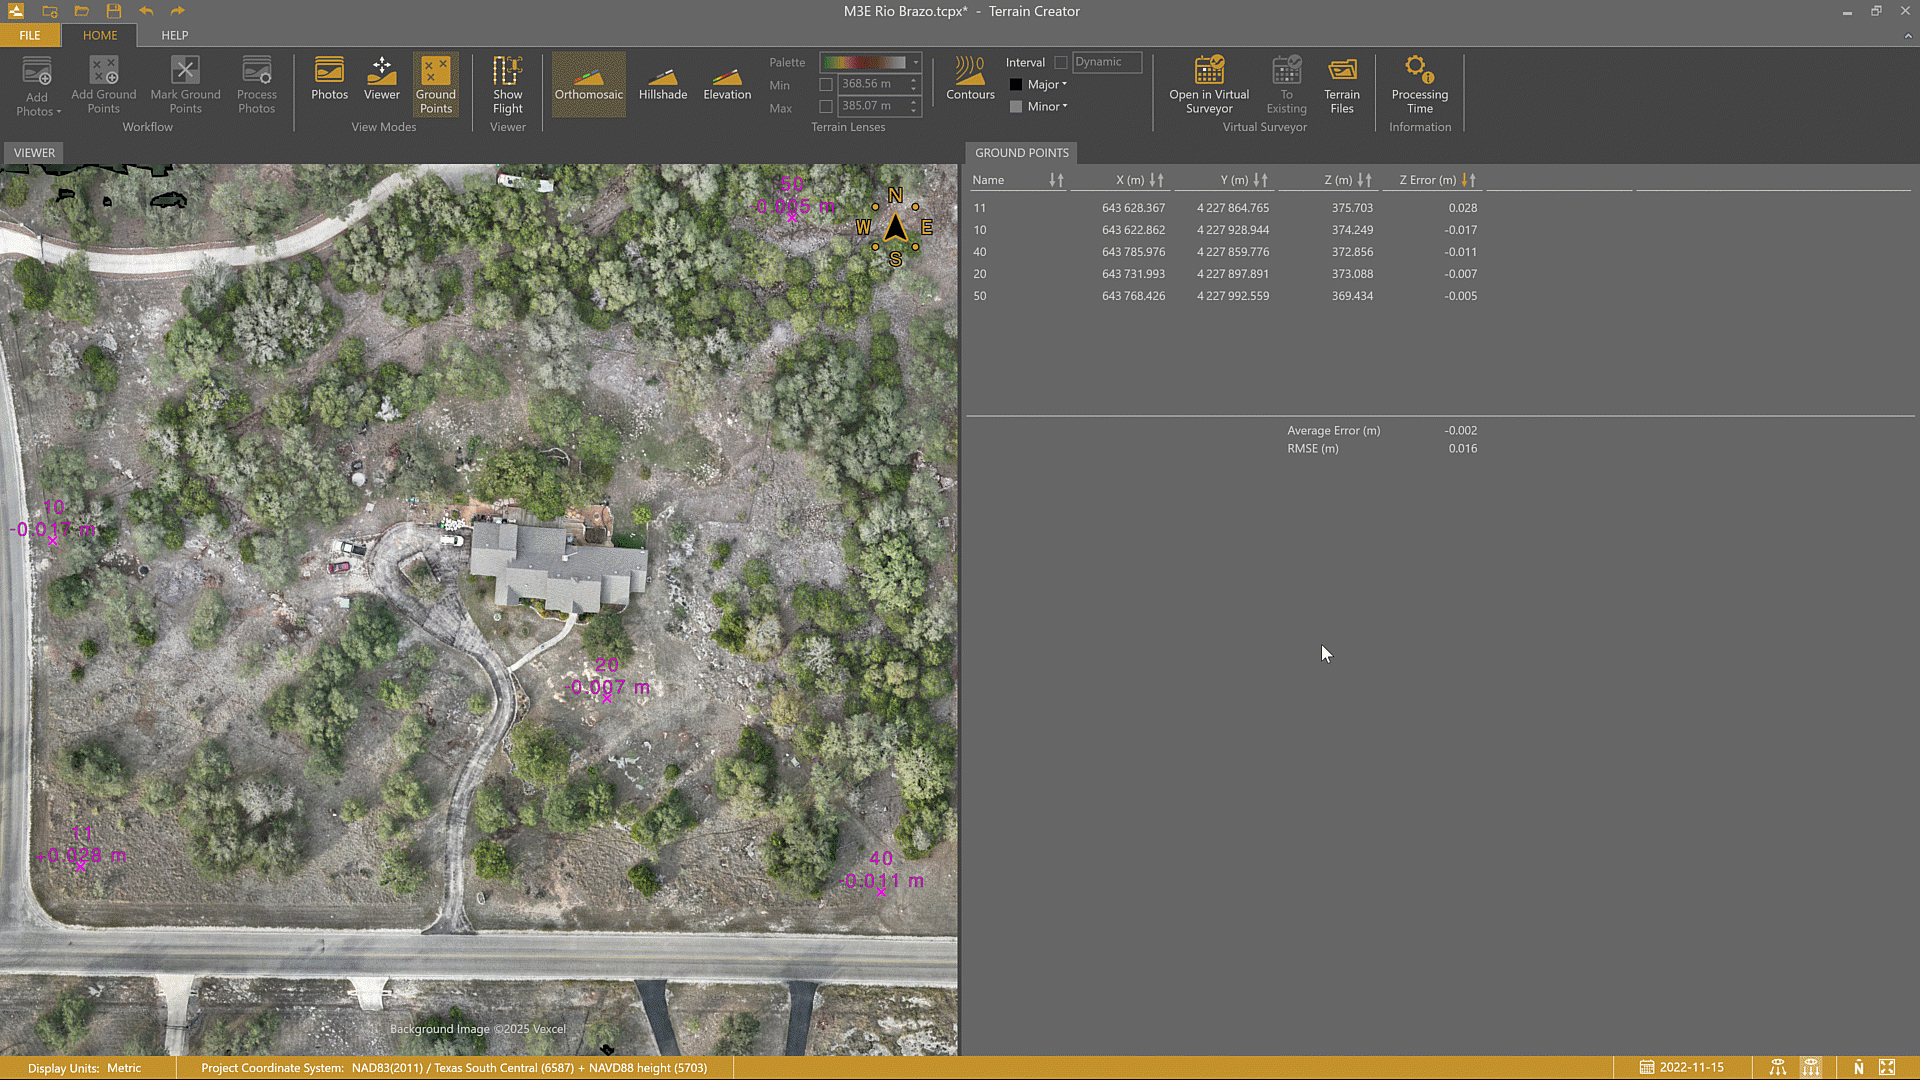Image resolution: width=1920 pixels, height=1080 pixels.
Task: Expand the Palette color dropdown
Action: (915, 63)
